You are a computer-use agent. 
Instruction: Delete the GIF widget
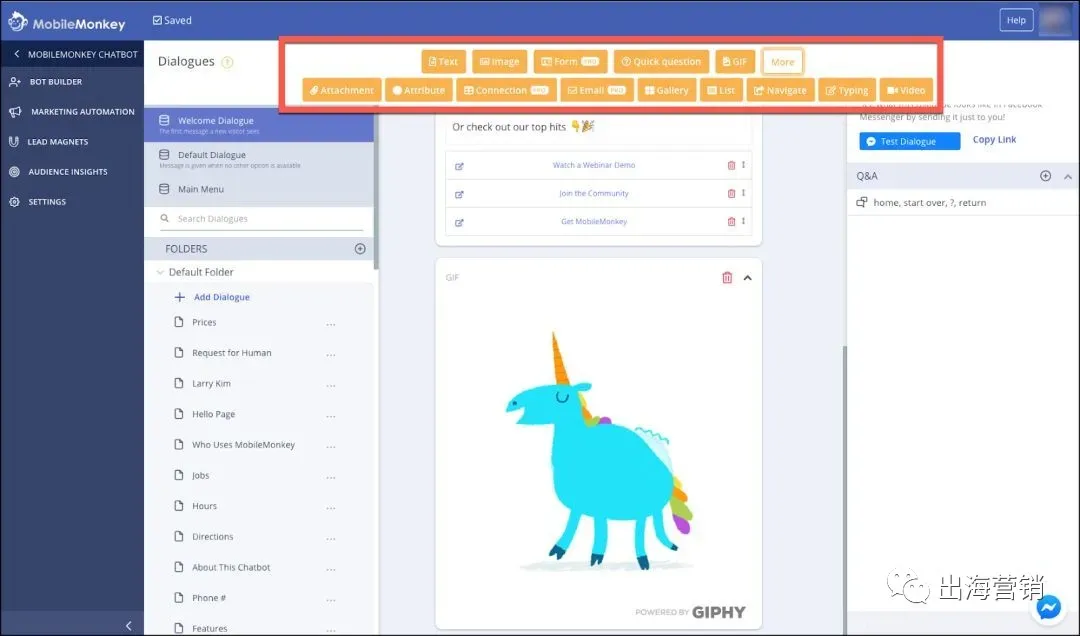click(727, 278)
